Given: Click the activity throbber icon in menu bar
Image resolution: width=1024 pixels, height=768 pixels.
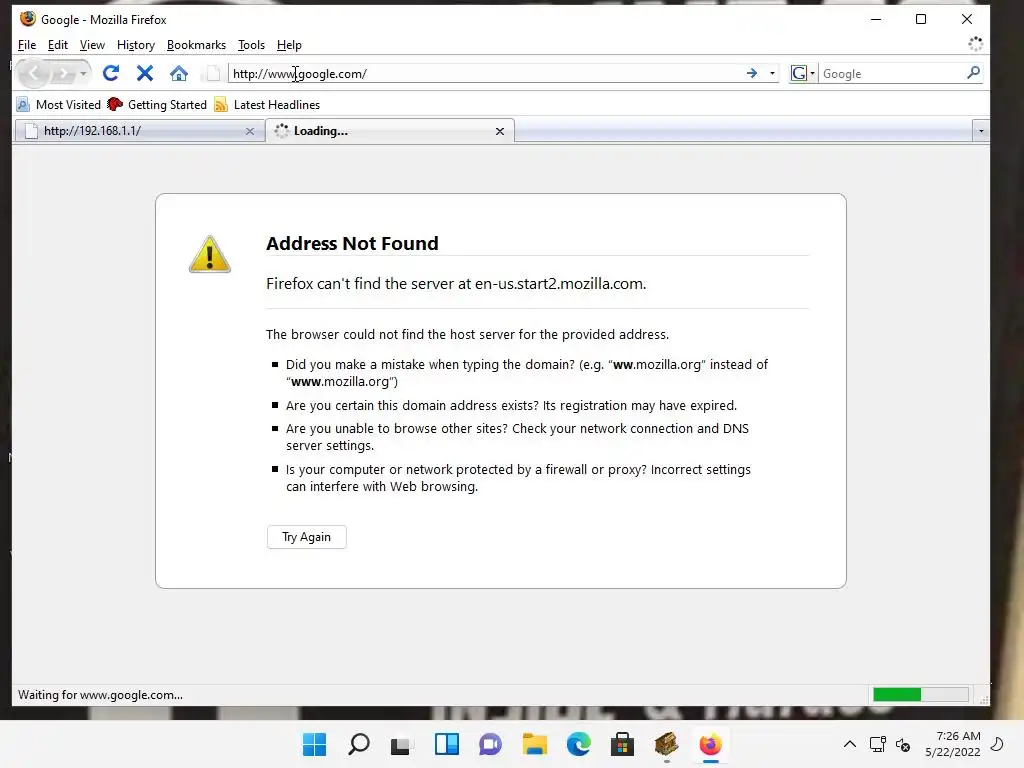Looking at the screenshot, I should (975, 44).
